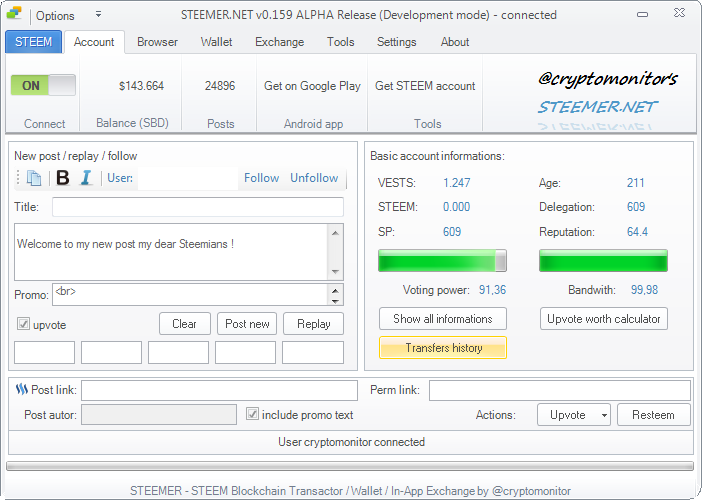Click post body scrollbar down arrow

pos(335,272)
